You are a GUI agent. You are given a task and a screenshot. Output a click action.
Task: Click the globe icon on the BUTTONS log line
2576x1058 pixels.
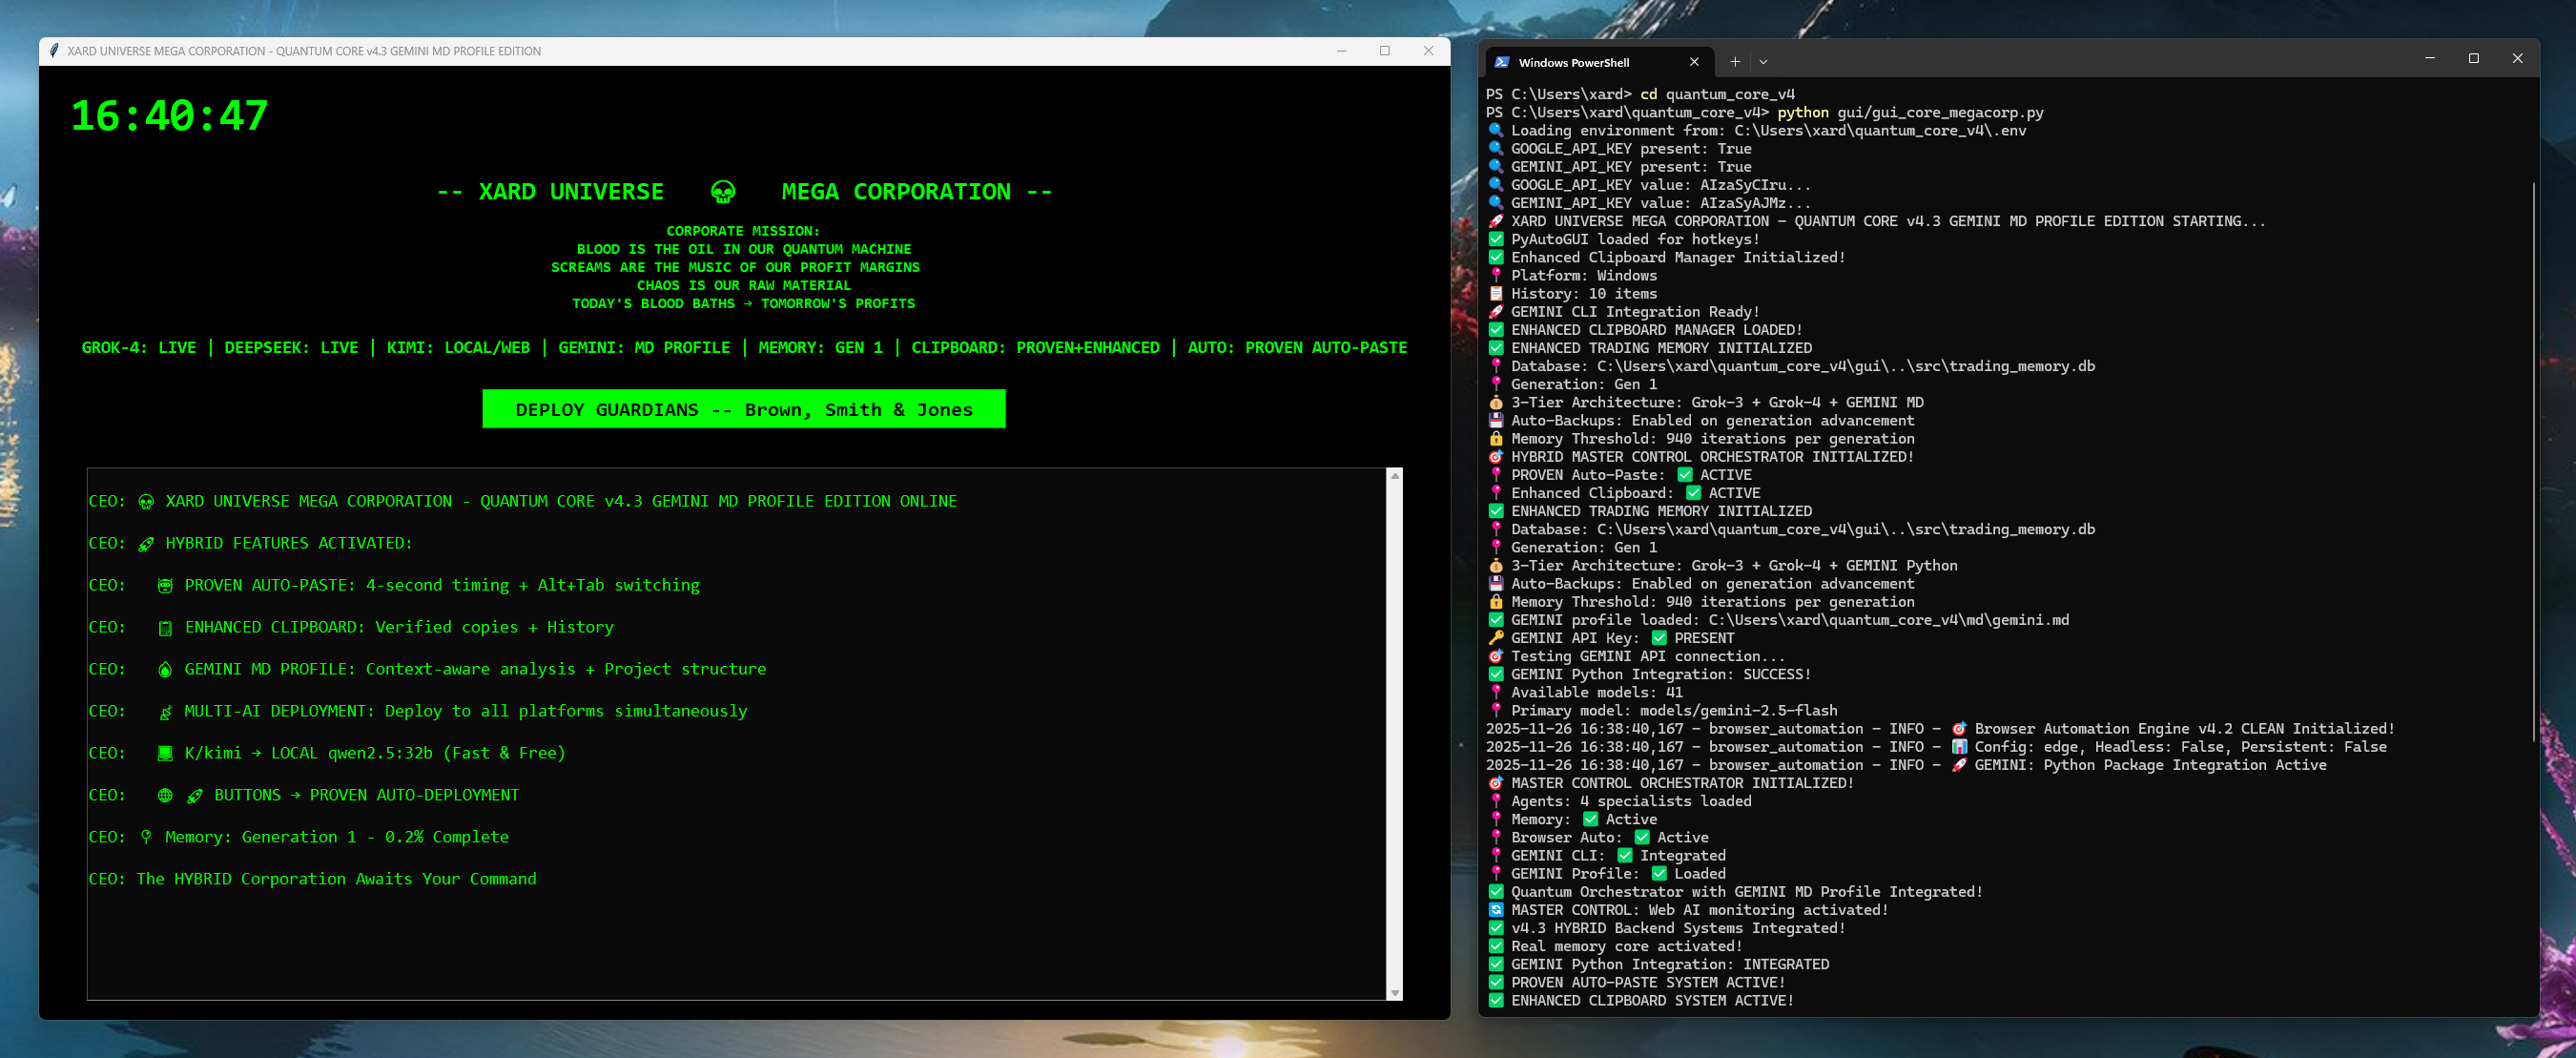pyautogui.click(x=165, y=796)
